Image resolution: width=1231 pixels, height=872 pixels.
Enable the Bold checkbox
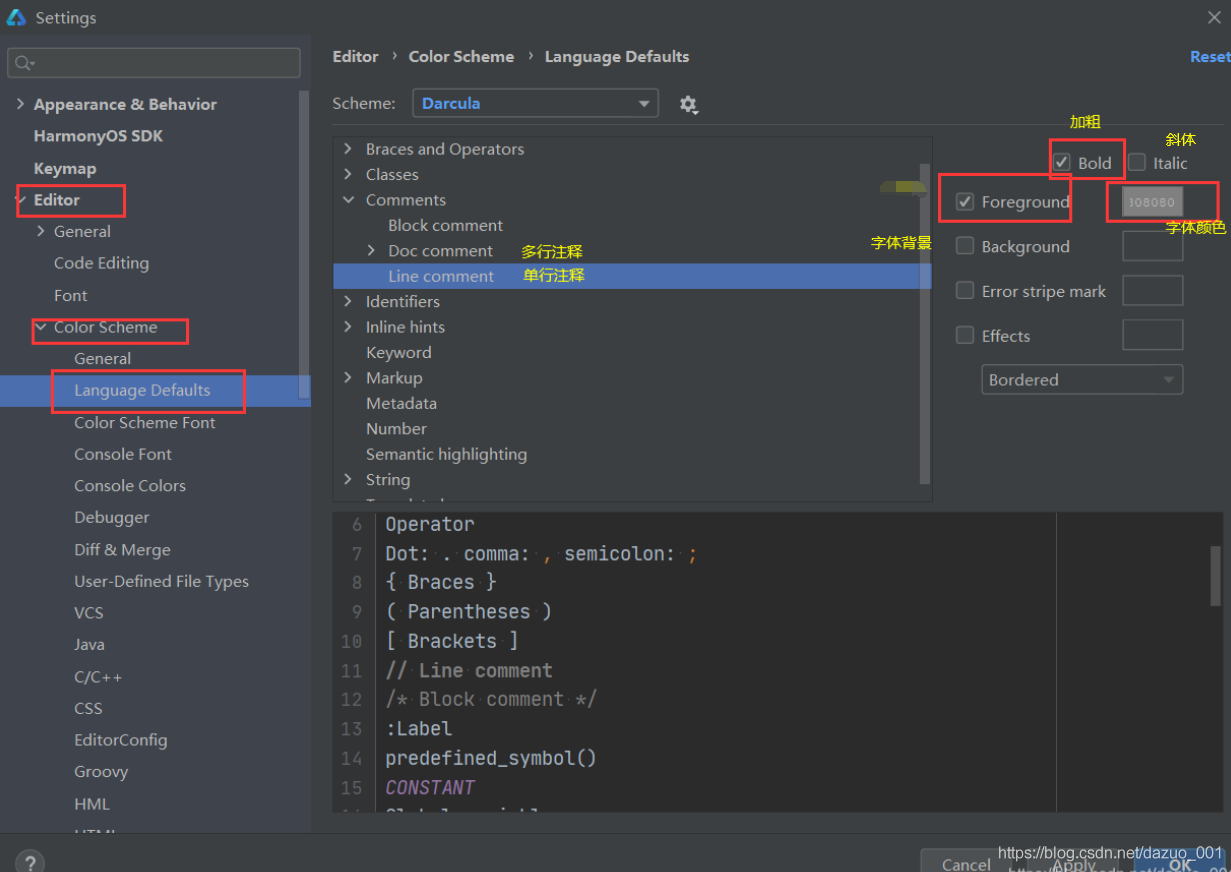[x=1062, y=163]
